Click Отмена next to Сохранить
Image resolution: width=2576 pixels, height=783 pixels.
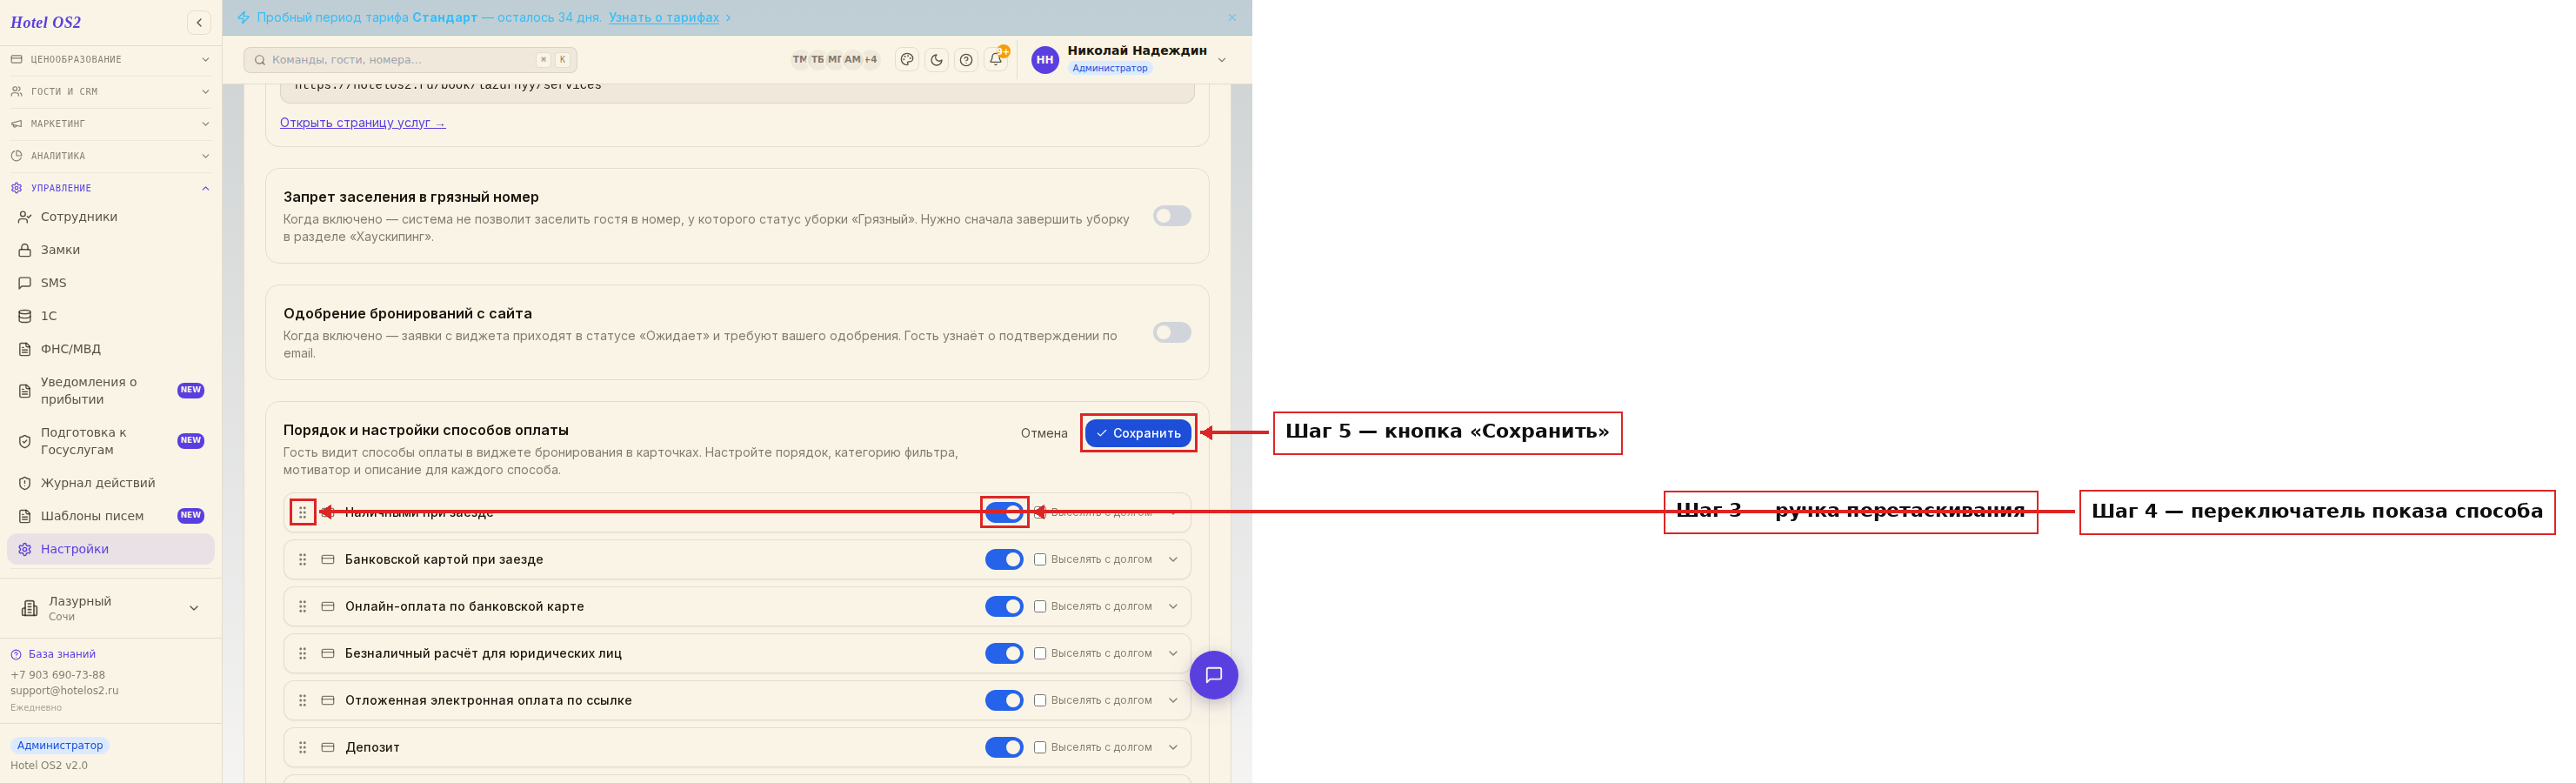coord(1044,433)
